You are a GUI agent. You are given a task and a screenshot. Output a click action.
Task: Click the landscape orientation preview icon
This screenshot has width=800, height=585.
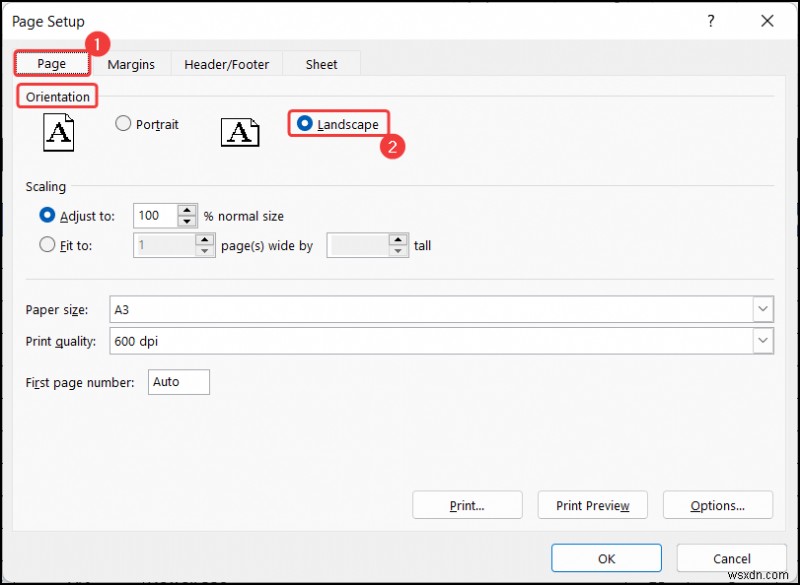pos(240,131)
